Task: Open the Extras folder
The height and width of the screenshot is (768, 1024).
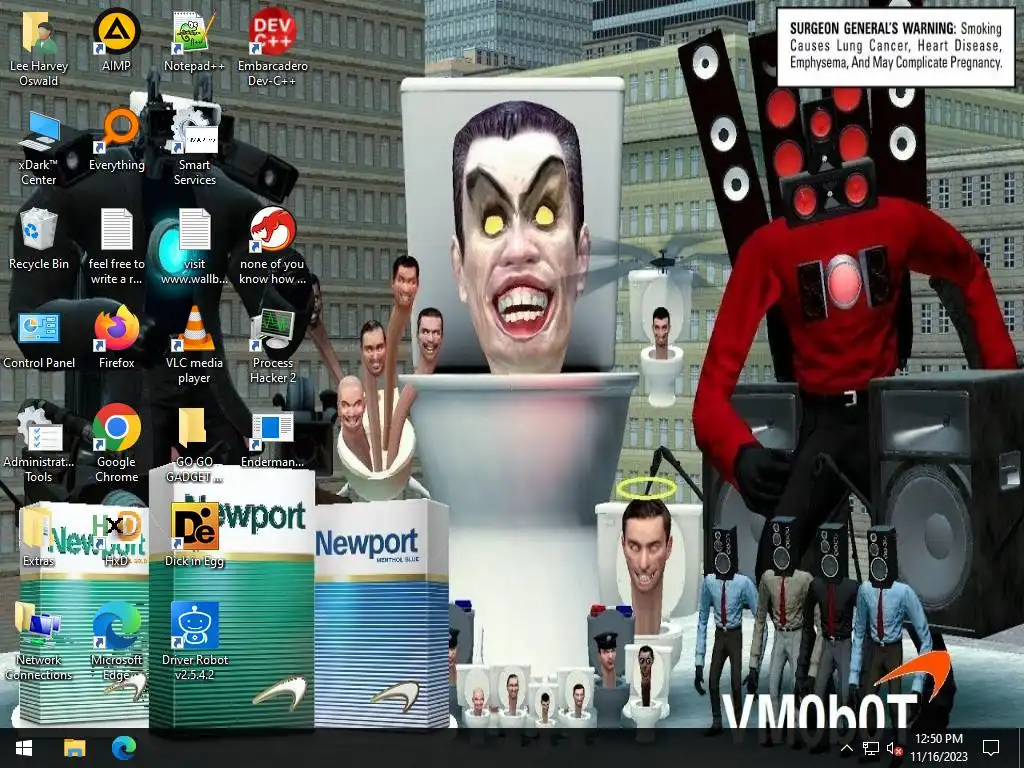Action: 39,537
